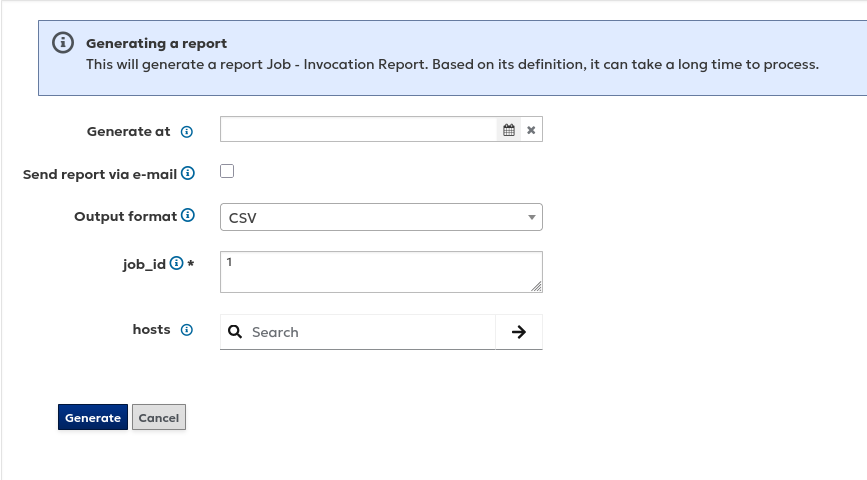Click the hosts Search input field
The image size is (867, 480).
[370, 332]
